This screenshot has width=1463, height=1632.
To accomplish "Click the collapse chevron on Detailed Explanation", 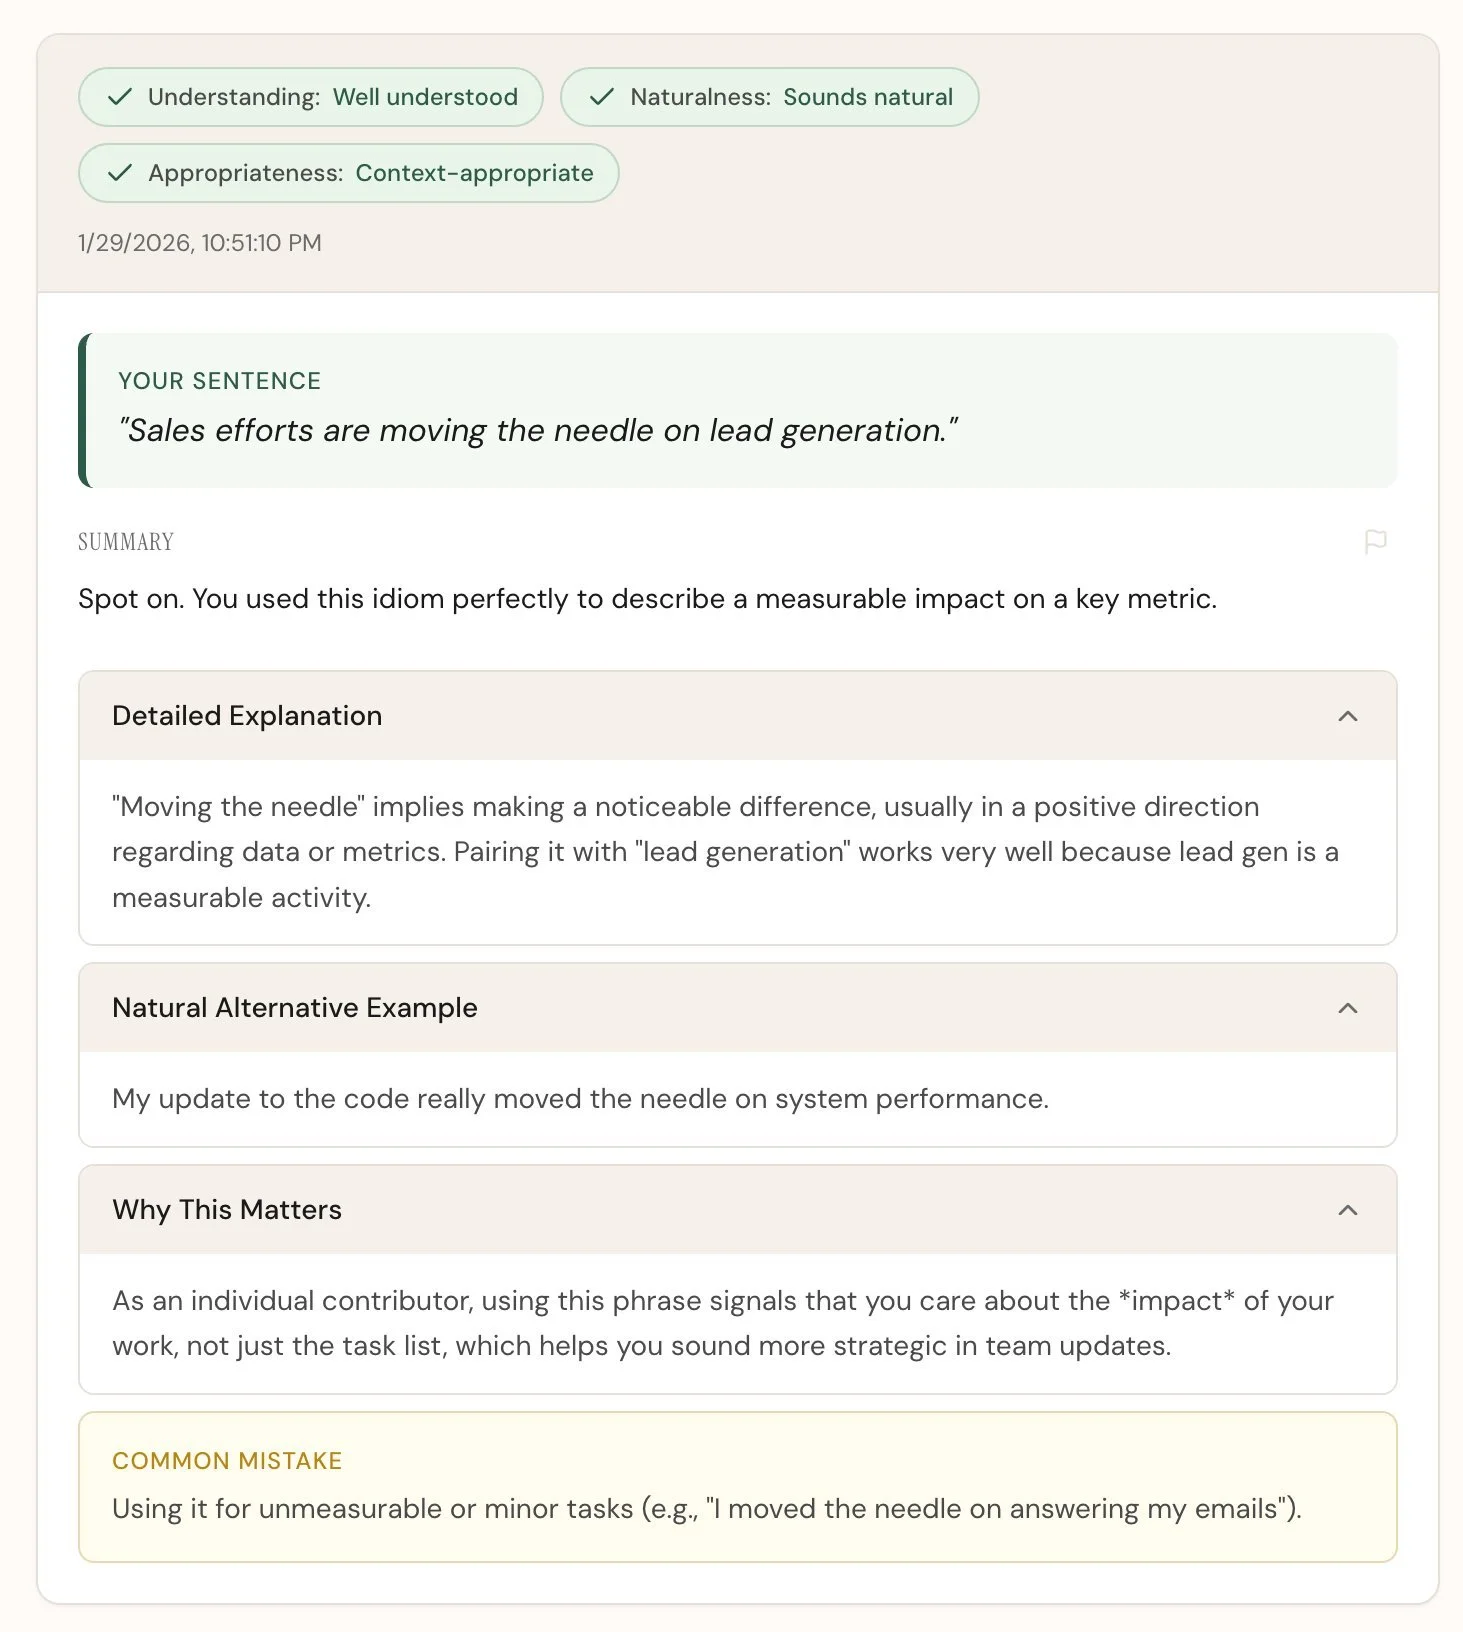I will click(1348, 715).
